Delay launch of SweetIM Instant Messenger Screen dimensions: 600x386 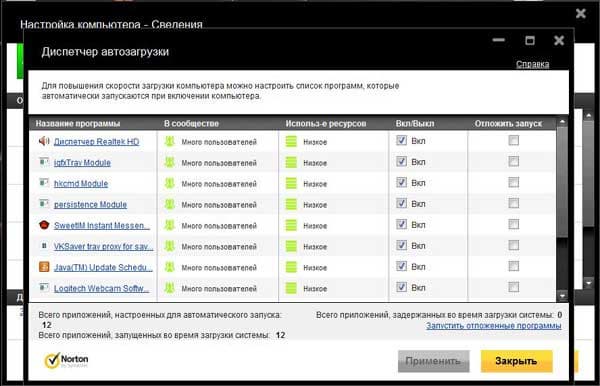tap(514, 224)
